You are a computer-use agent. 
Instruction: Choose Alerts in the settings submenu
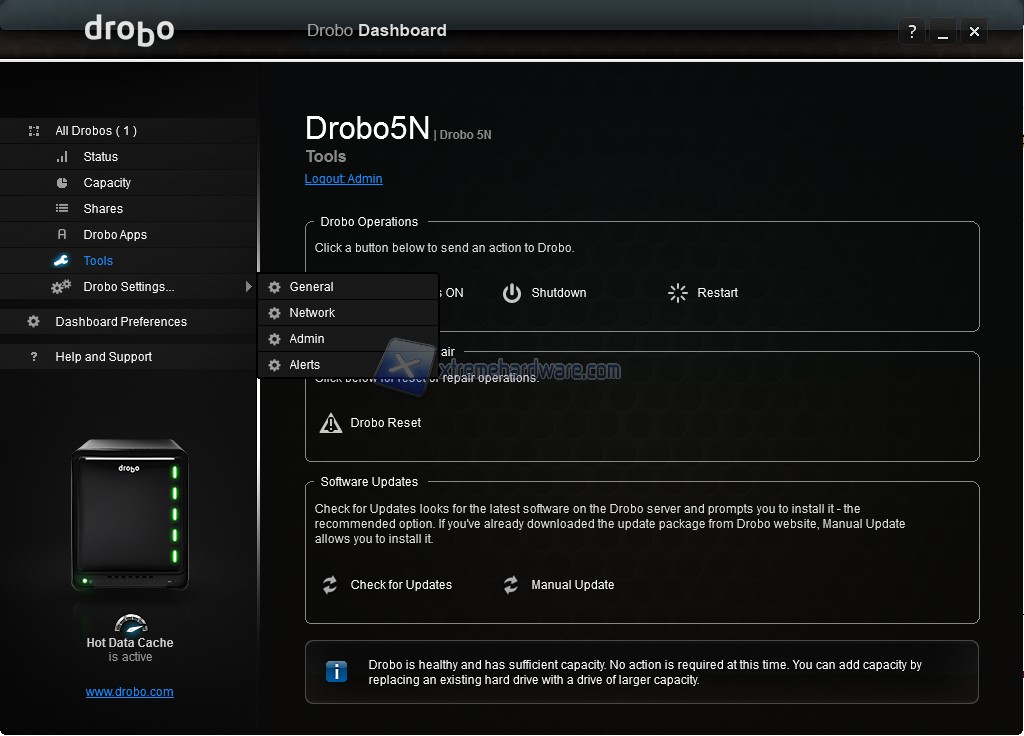305,365
